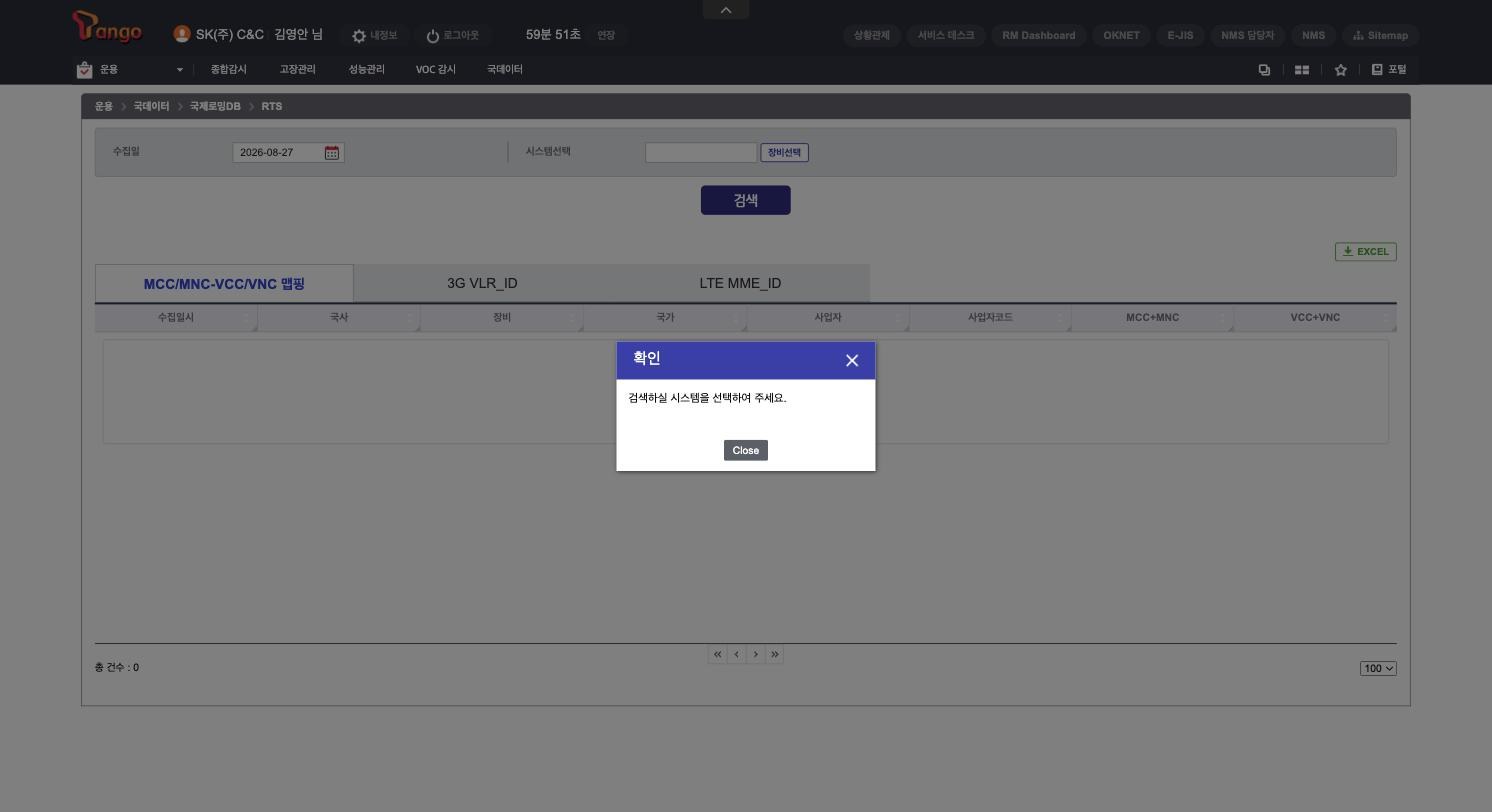This screenshot has width=1492, height=812.
Task: Open RM Dashboard
Action: pyautogui.click(x=1039, y=35)
